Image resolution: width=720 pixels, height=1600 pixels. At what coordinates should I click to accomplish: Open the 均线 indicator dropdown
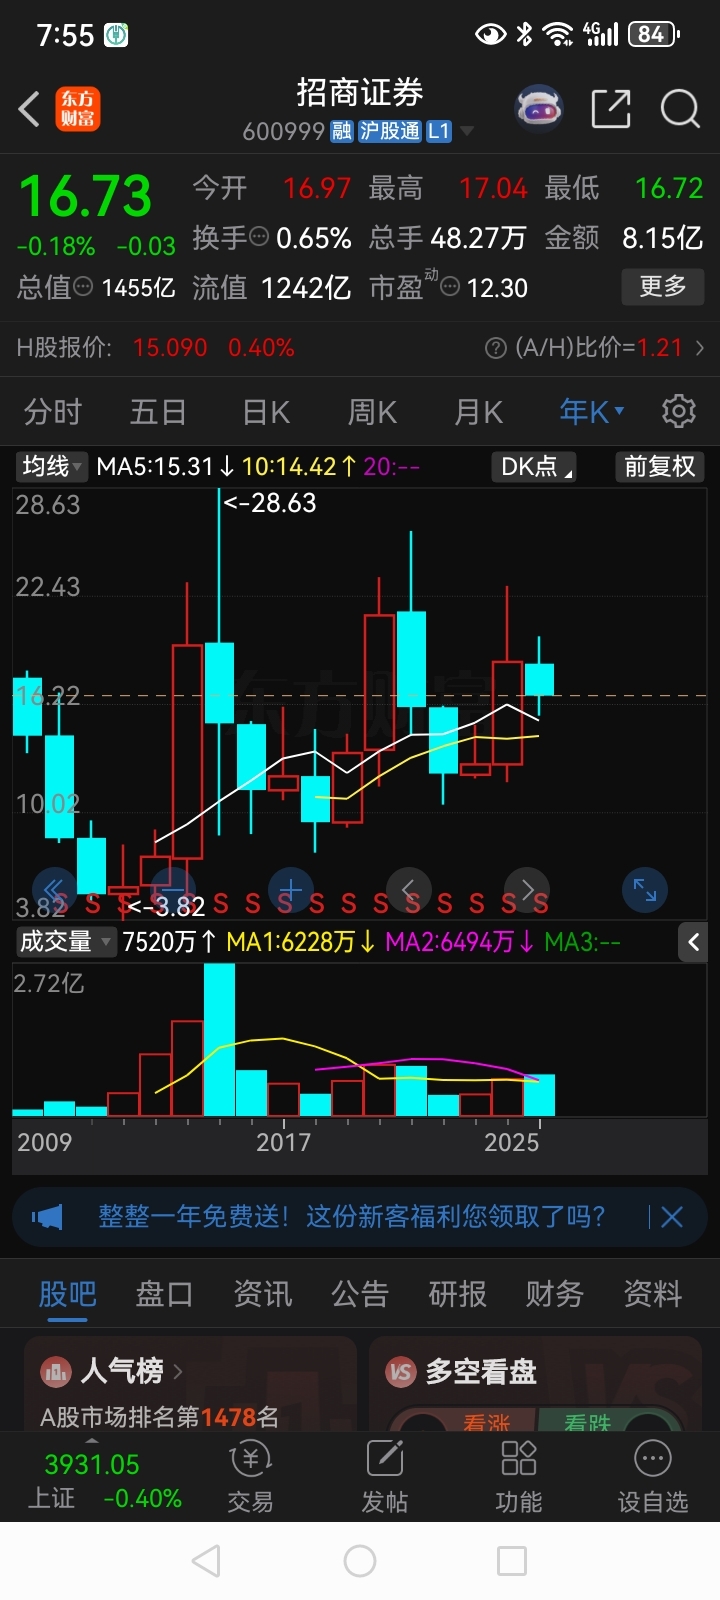(x=52, y=467)
